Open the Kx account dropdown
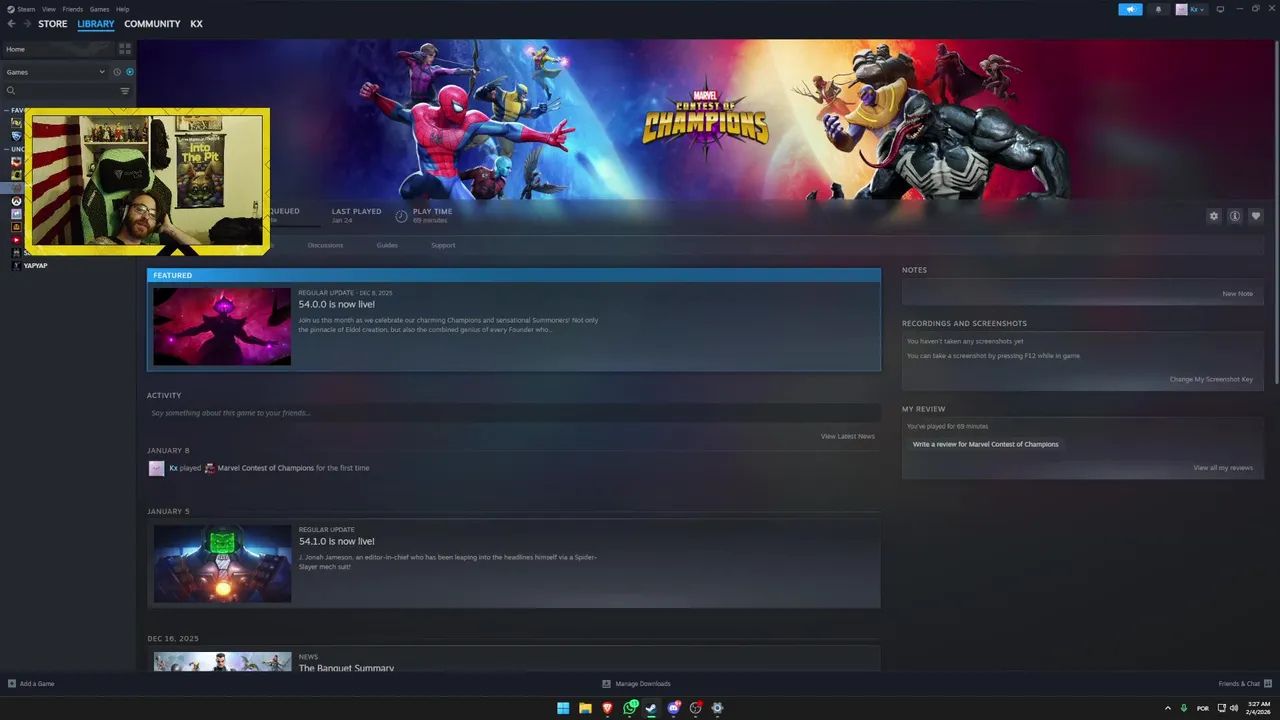This screenshot has width=1280, height=720. (1190, 9)
